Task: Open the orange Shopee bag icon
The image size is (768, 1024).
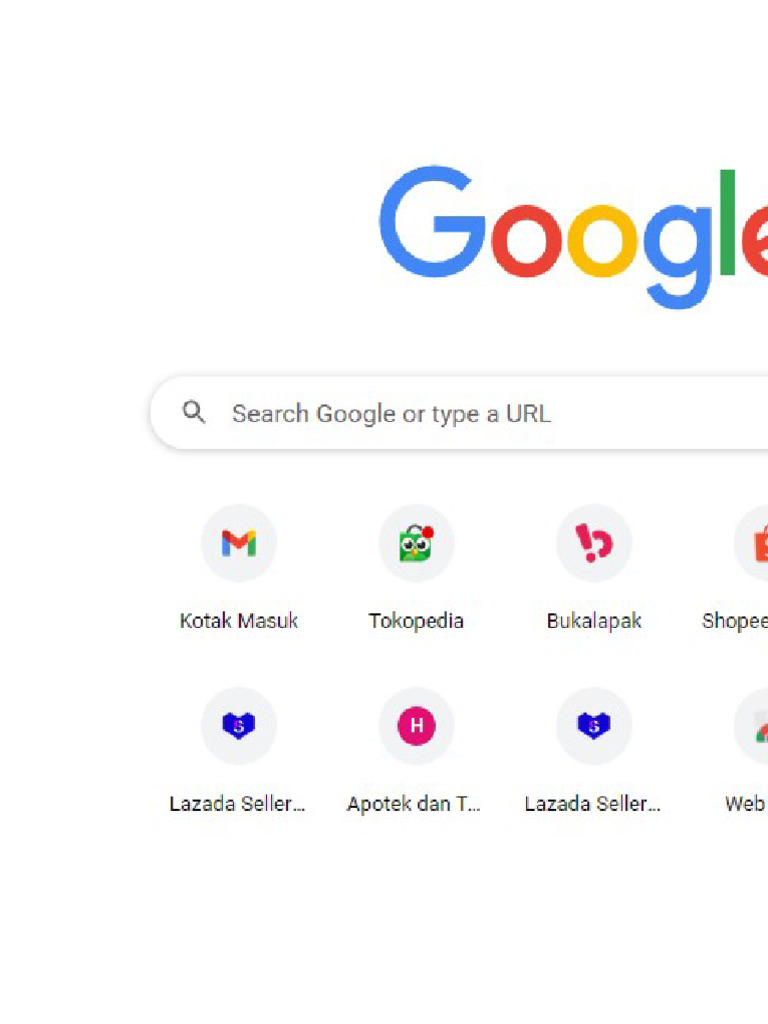Action: pyautogui.click(x=755, y=543)
